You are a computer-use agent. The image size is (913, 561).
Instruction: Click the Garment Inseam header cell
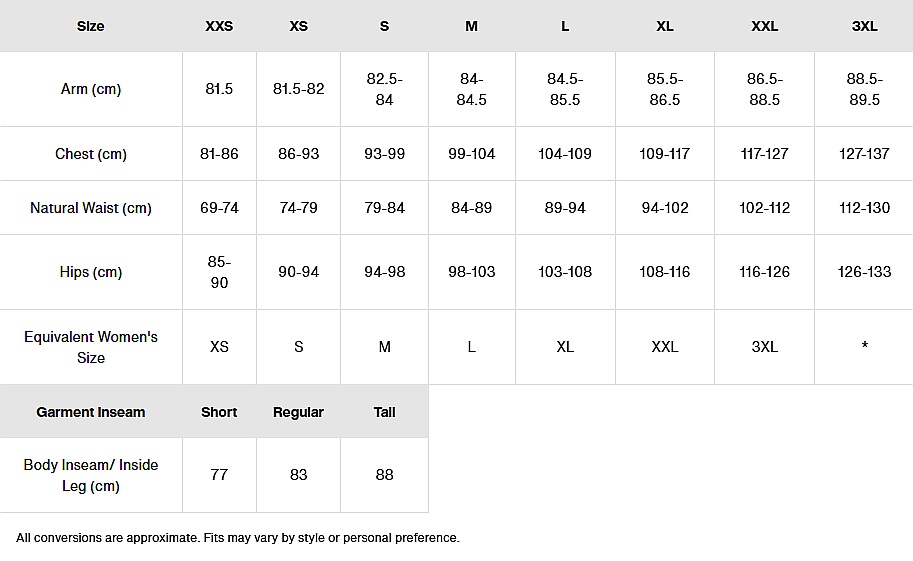(91, 412)
